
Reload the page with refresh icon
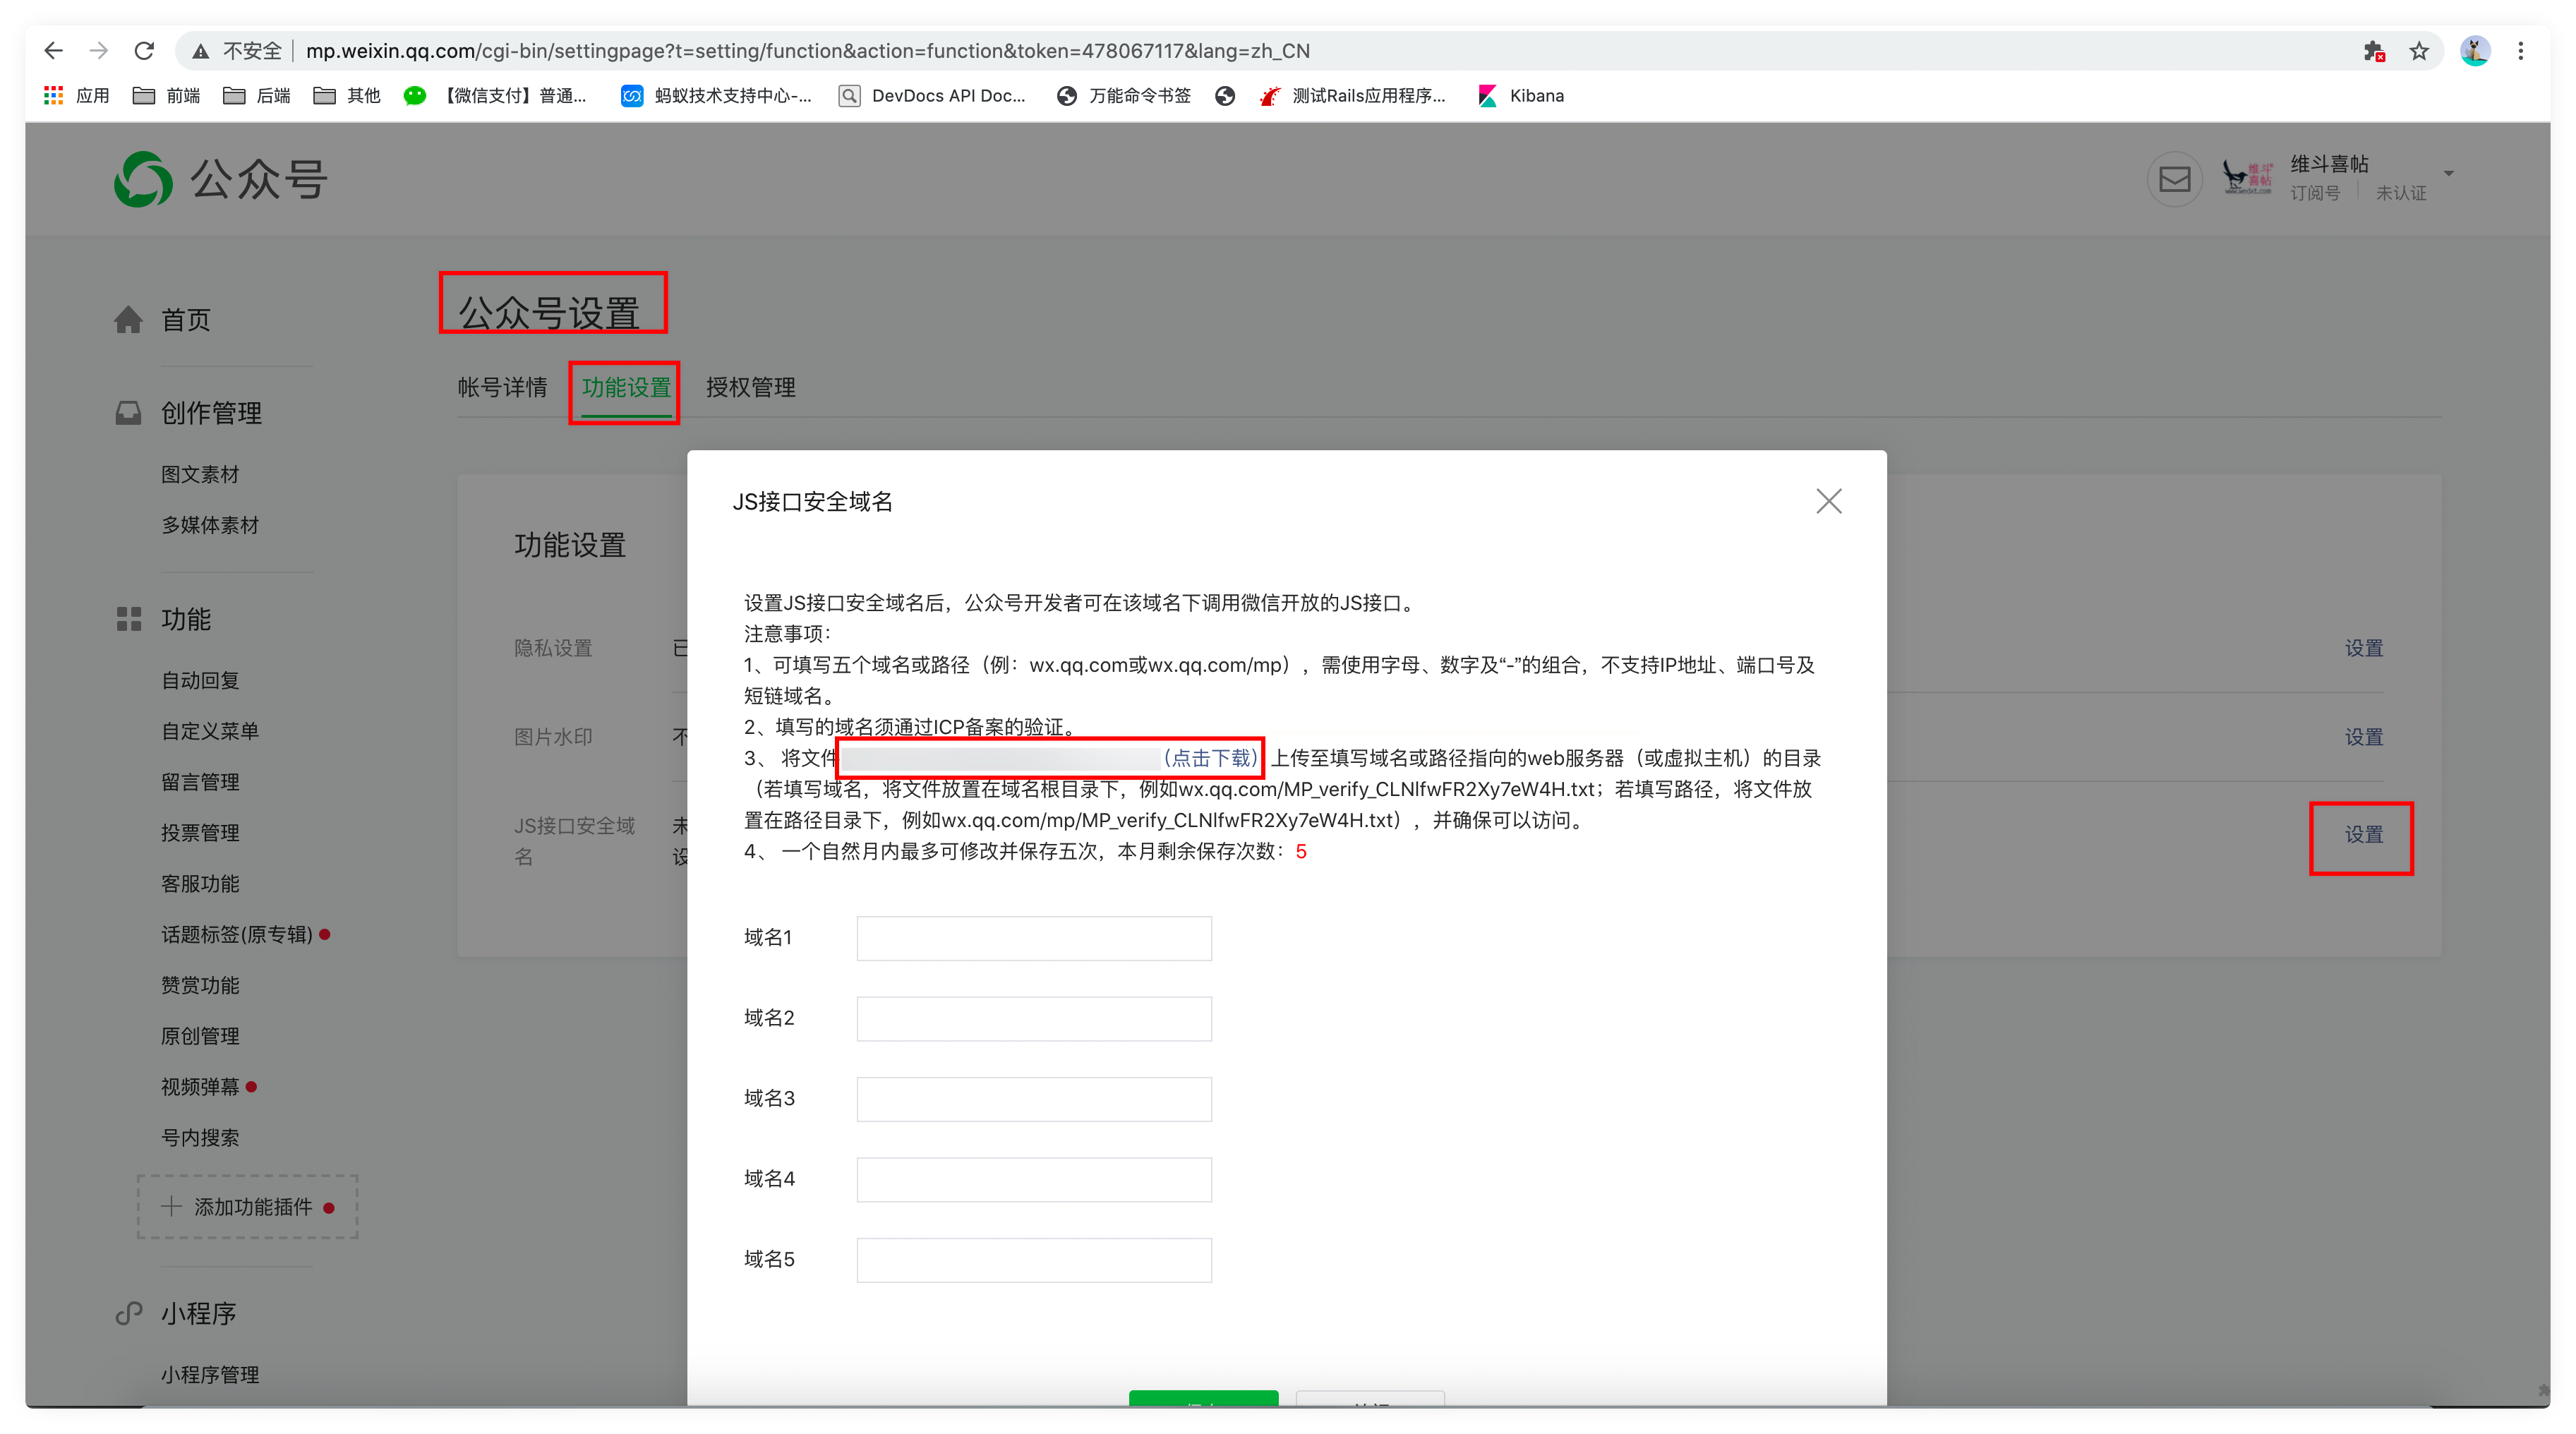coord(144,50)
